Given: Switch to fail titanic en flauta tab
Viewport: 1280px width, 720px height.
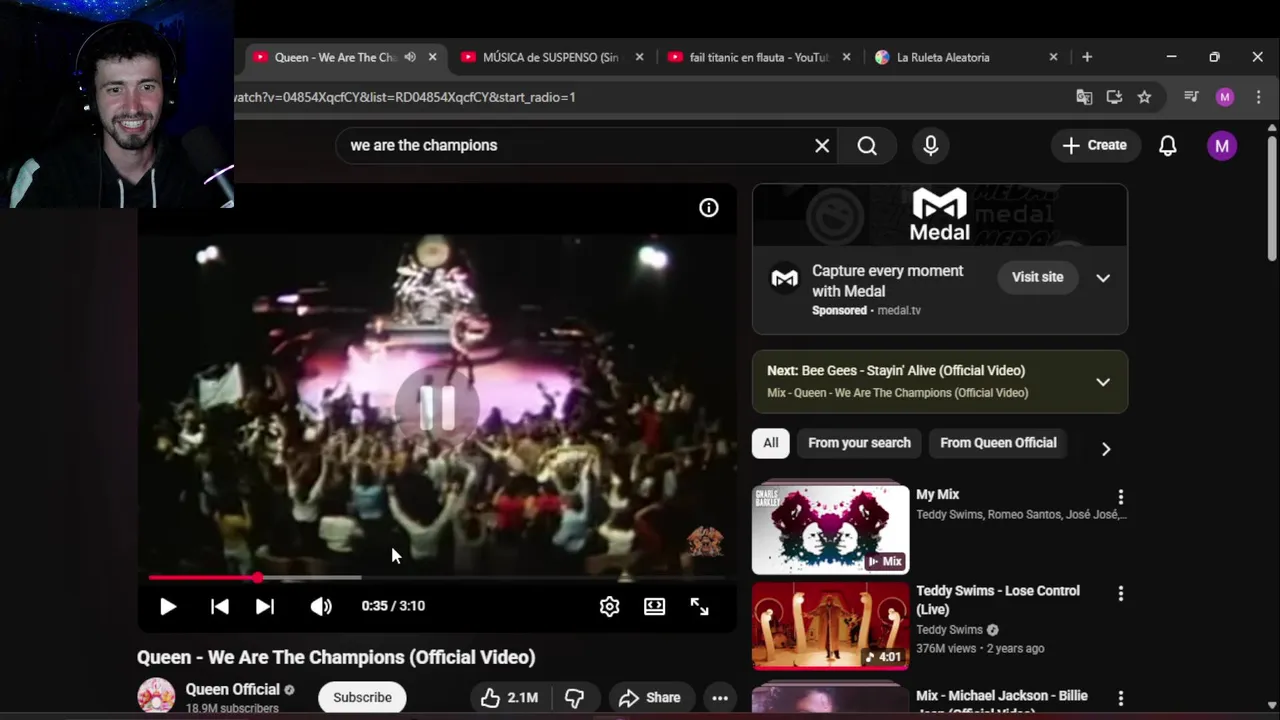Looking at the screenshot, I should [x=760, y=57].
